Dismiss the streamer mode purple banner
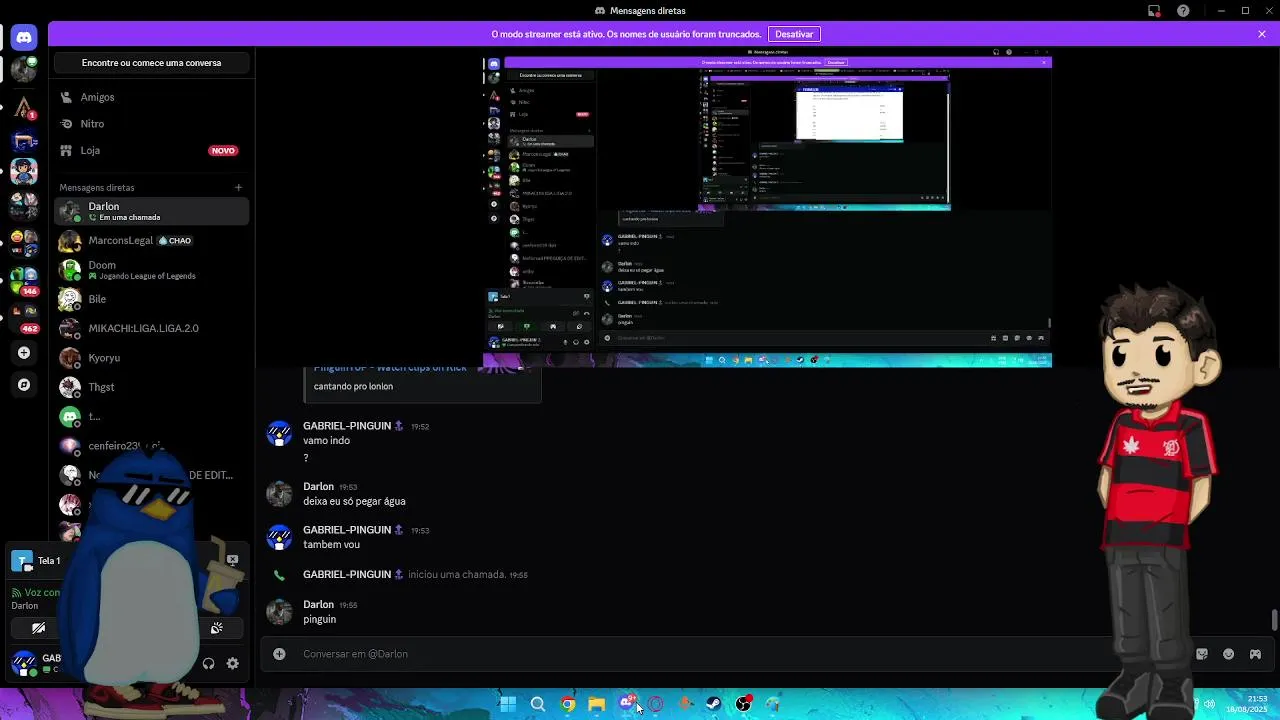This screenshot has height=720, width=1280. point(1262,34)
